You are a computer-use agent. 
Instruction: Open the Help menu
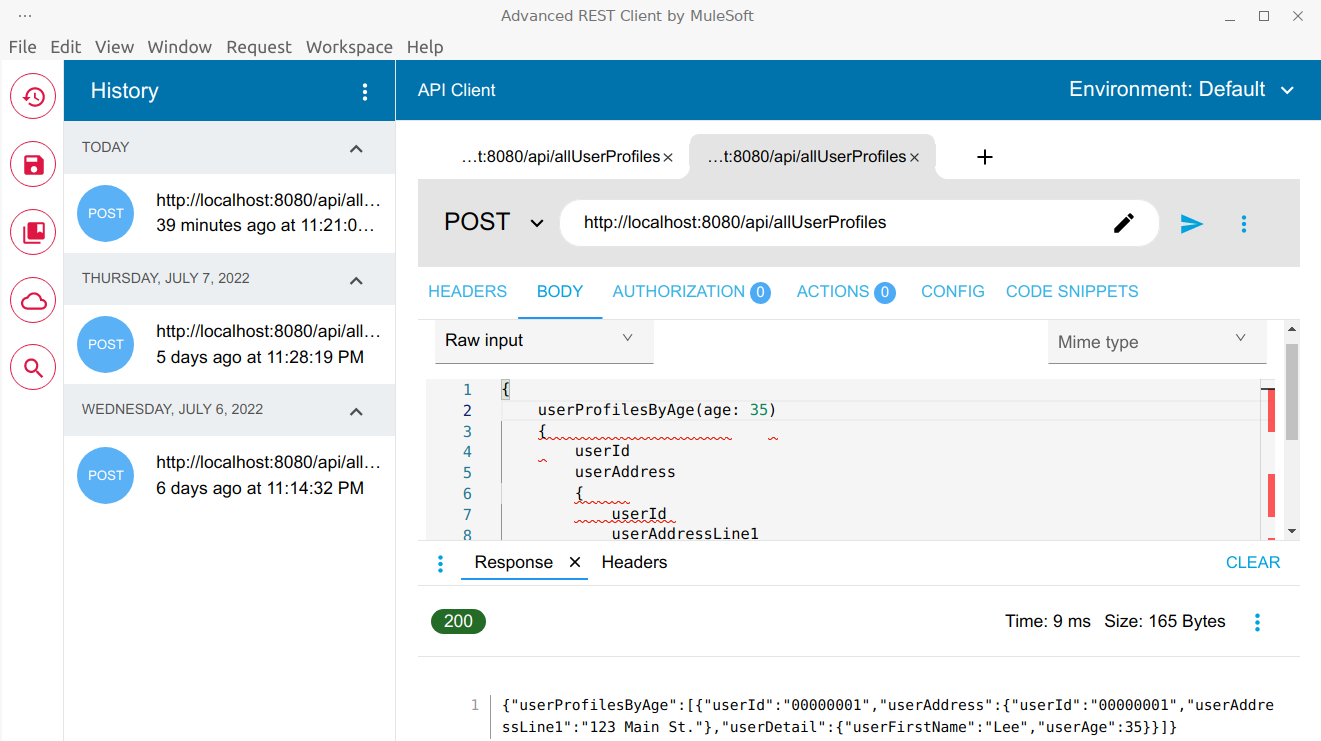425,47
